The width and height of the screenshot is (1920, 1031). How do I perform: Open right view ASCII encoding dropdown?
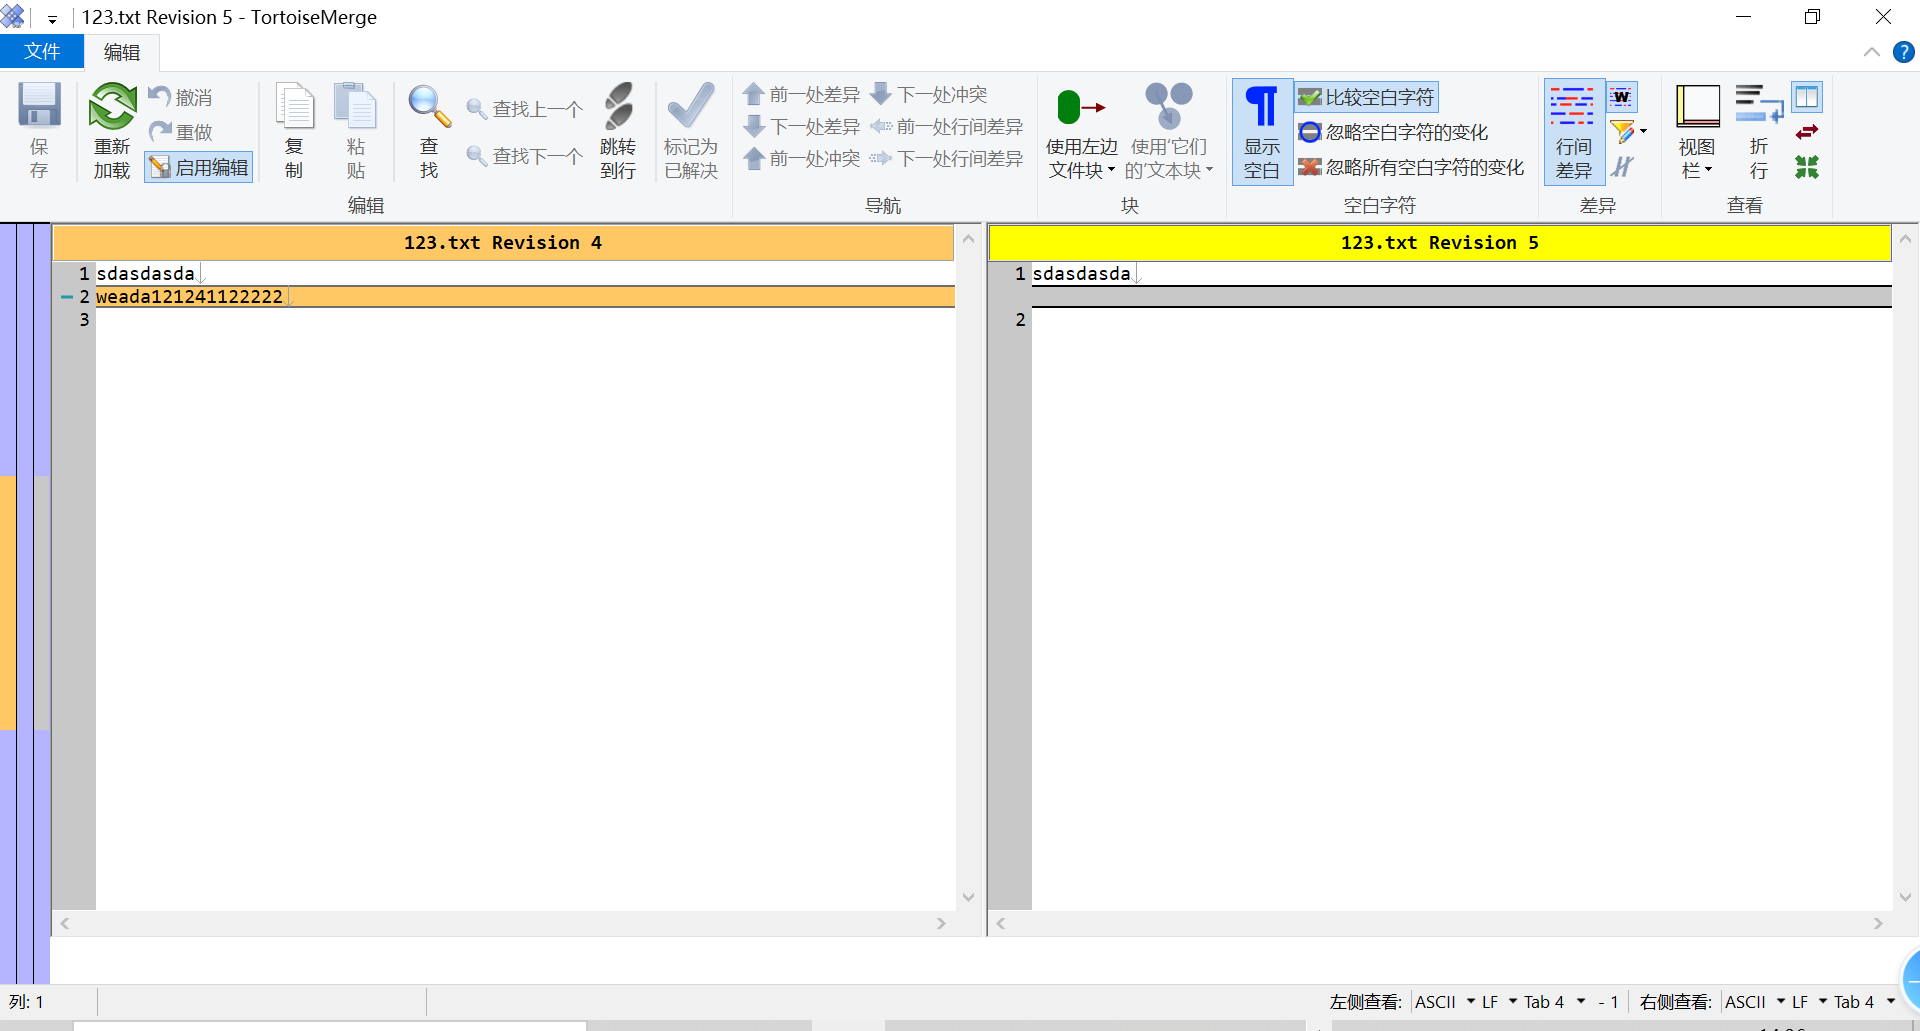pos(1755,1002)
